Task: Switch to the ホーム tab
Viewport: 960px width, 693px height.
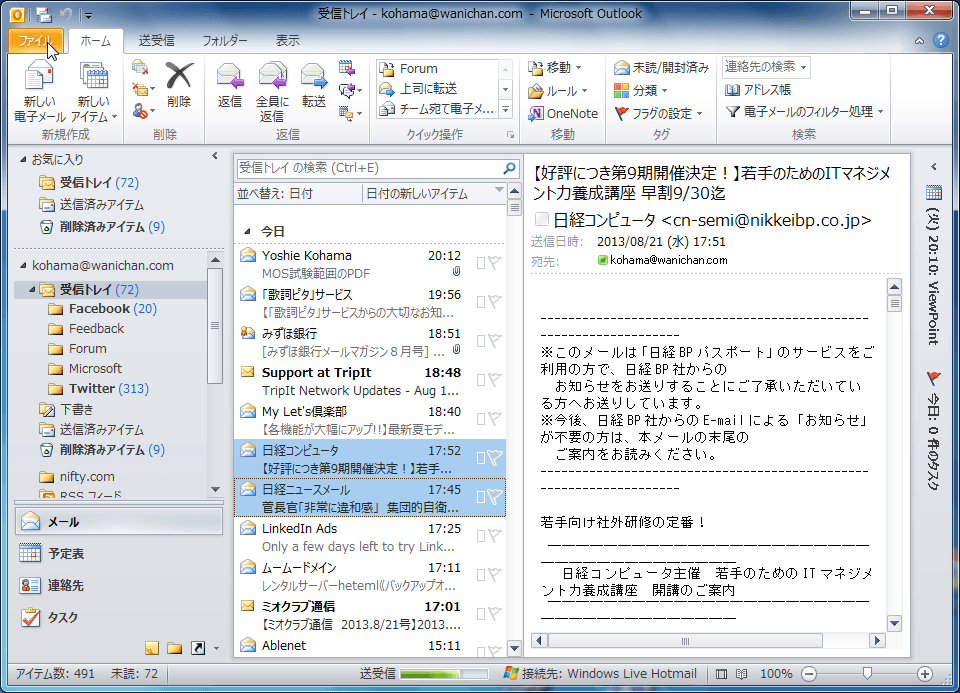Action: point(96,40)
